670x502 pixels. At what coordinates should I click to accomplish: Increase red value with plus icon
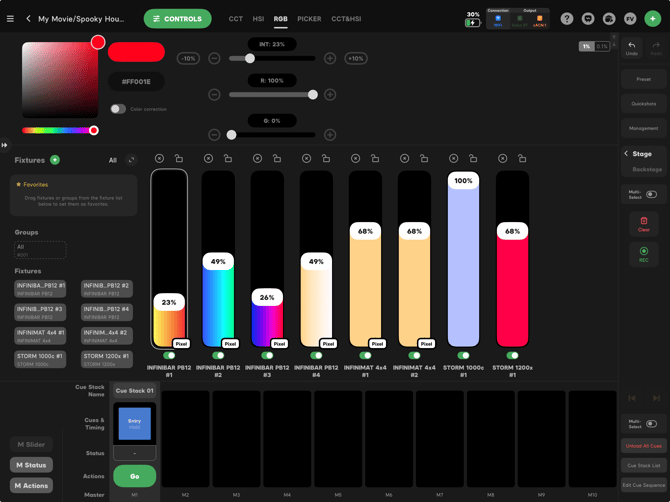tap(330, 94)
